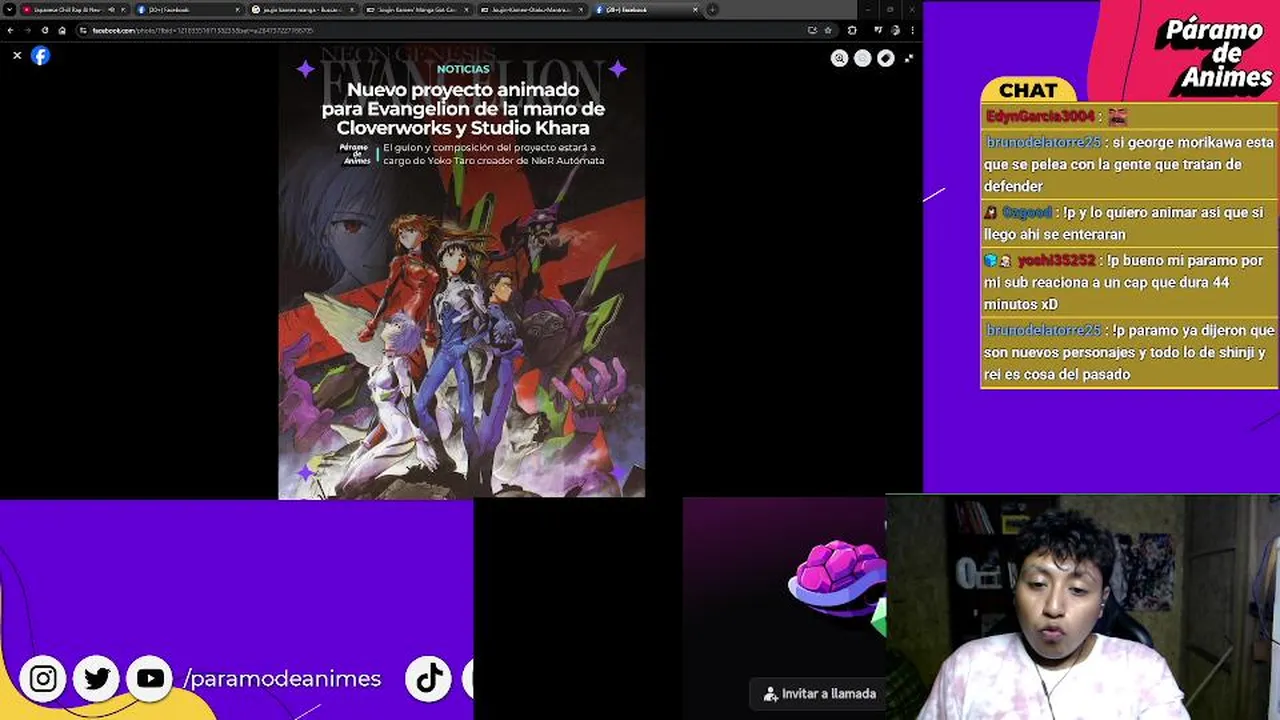Enter fullscreen mode in photo viewer
The width and height of the screenshot is (1280, 720).
[x=908, y=58]
